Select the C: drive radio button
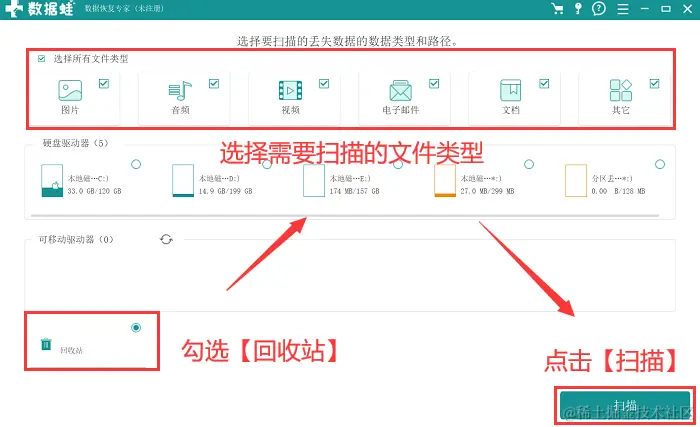 point(136,164)
